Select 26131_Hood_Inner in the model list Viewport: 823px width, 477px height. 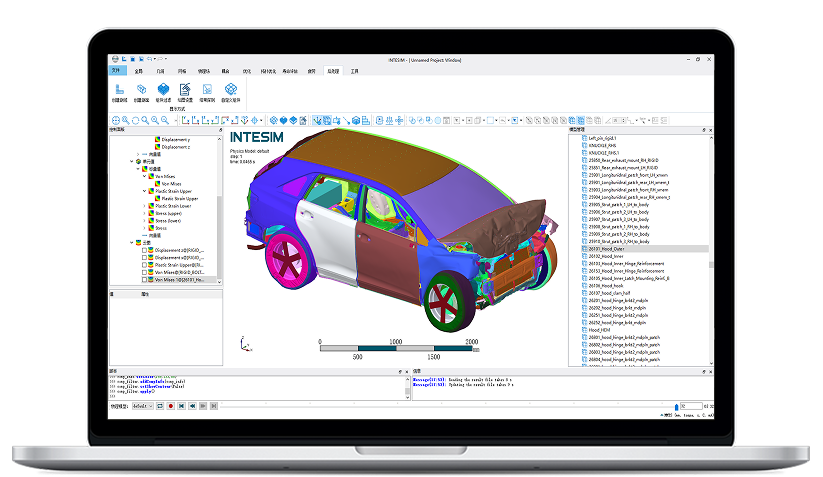tap(611, 257)
